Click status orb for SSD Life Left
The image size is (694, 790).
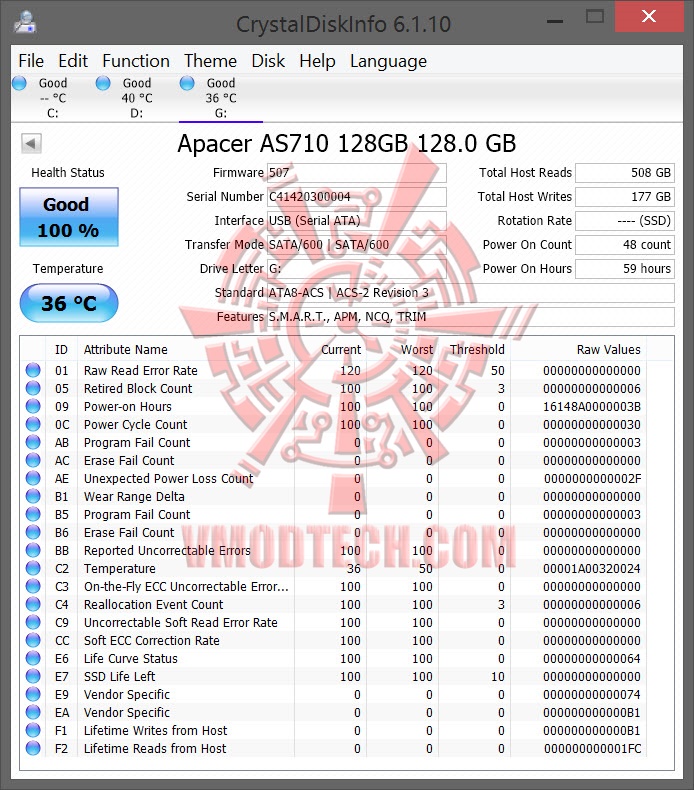coord(33,676)
